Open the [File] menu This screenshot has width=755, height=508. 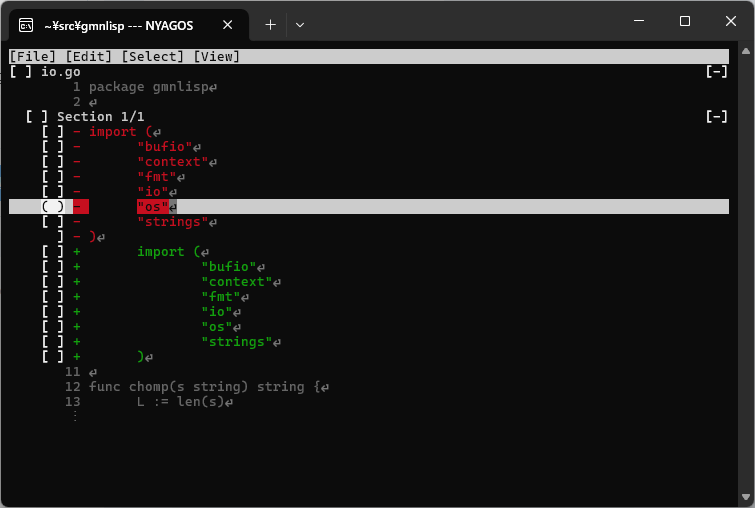click(33, 56)
